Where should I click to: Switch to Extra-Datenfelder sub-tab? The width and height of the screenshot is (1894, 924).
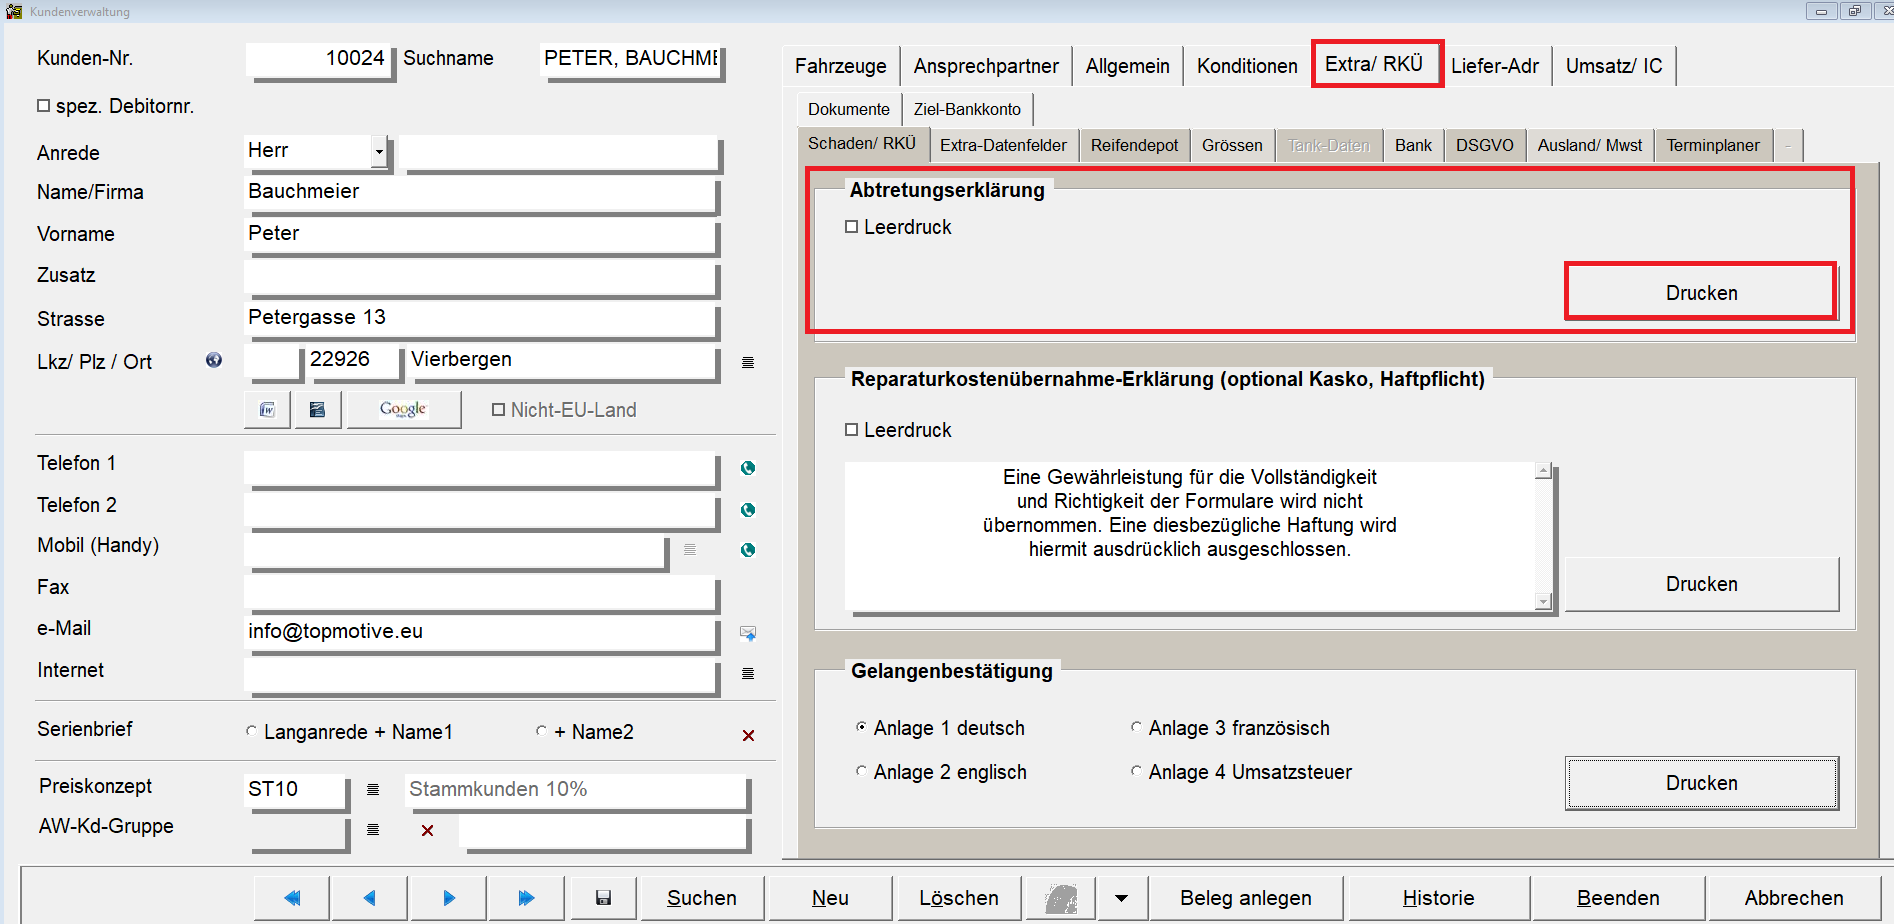tap(1003, 145)
